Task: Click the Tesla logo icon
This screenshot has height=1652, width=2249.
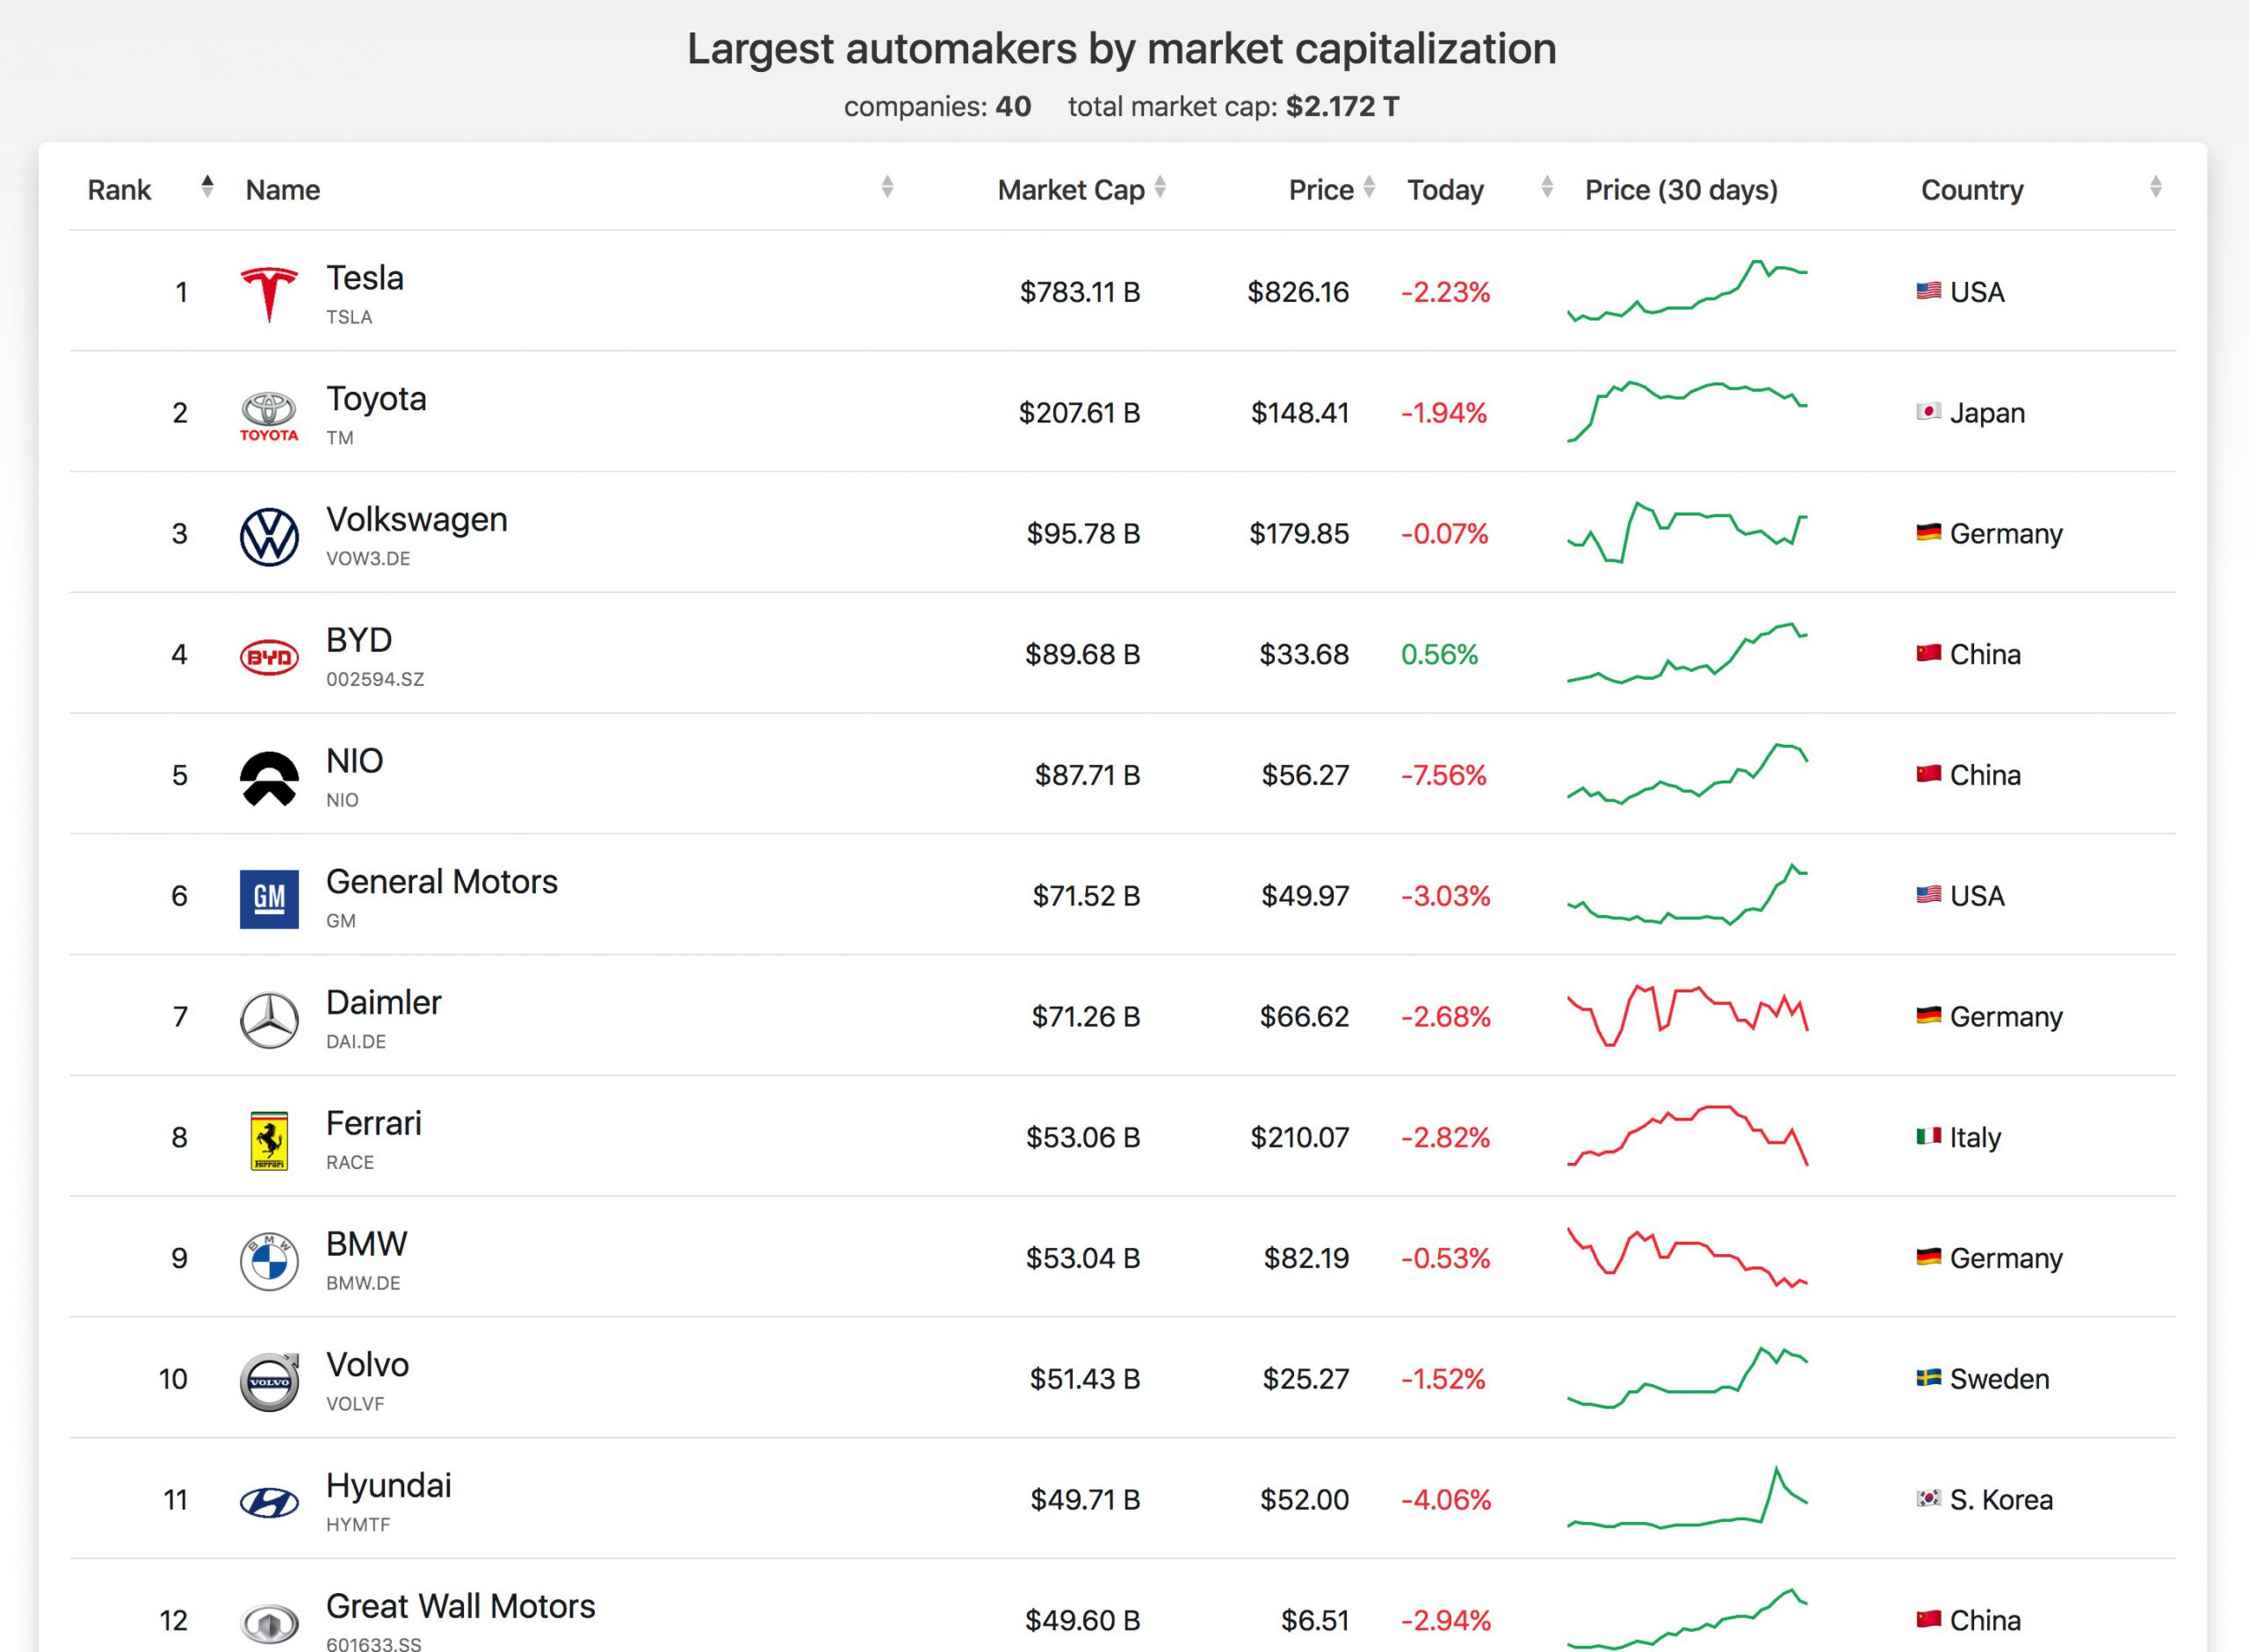Action: [x=269, y=295]
